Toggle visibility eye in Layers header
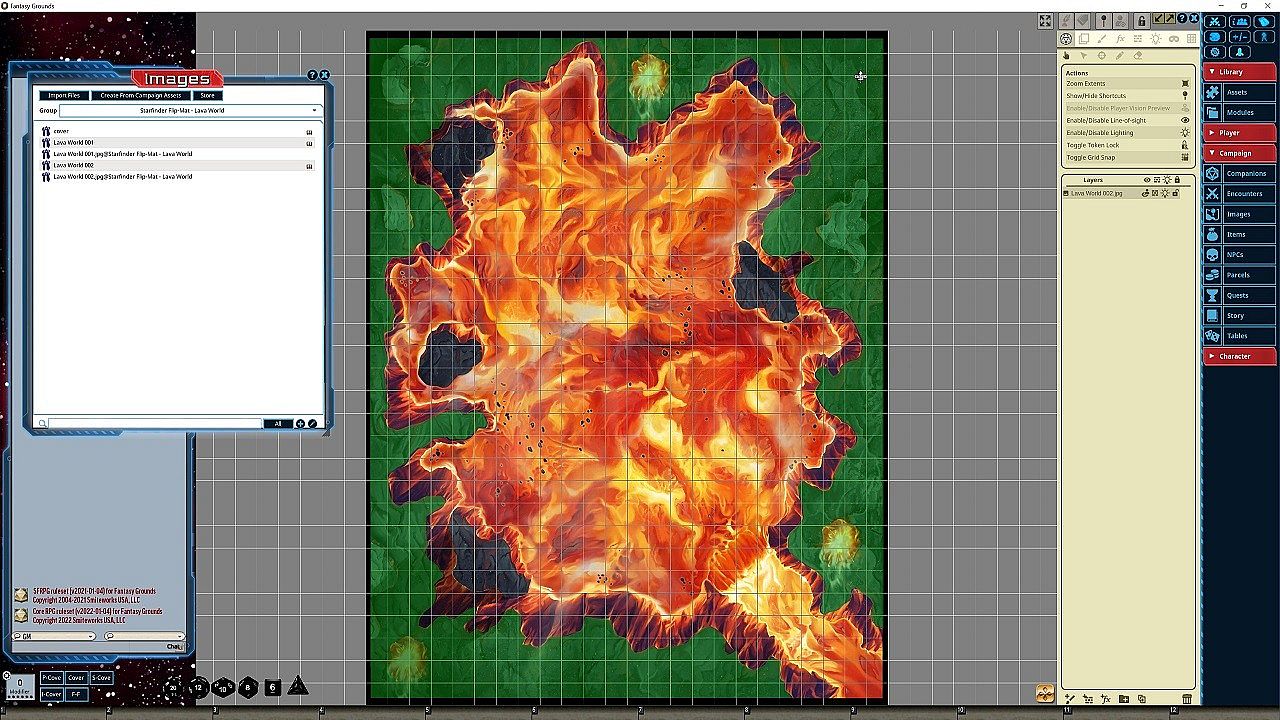 pyautogui.click(x=1147, y=180)
